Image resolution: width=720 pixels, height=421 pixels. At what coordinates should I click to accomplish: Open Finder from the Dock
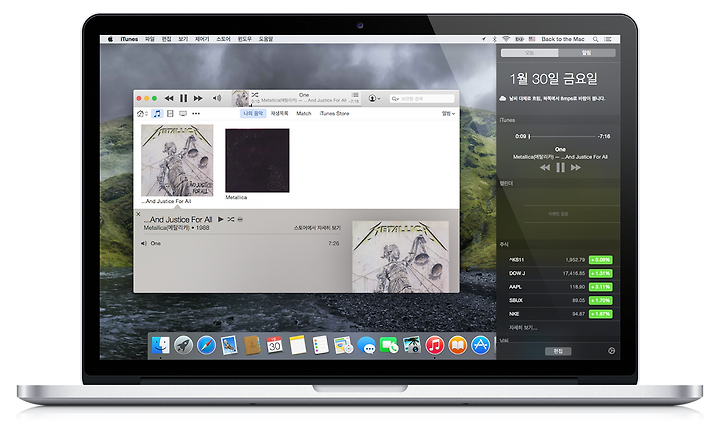160,345
